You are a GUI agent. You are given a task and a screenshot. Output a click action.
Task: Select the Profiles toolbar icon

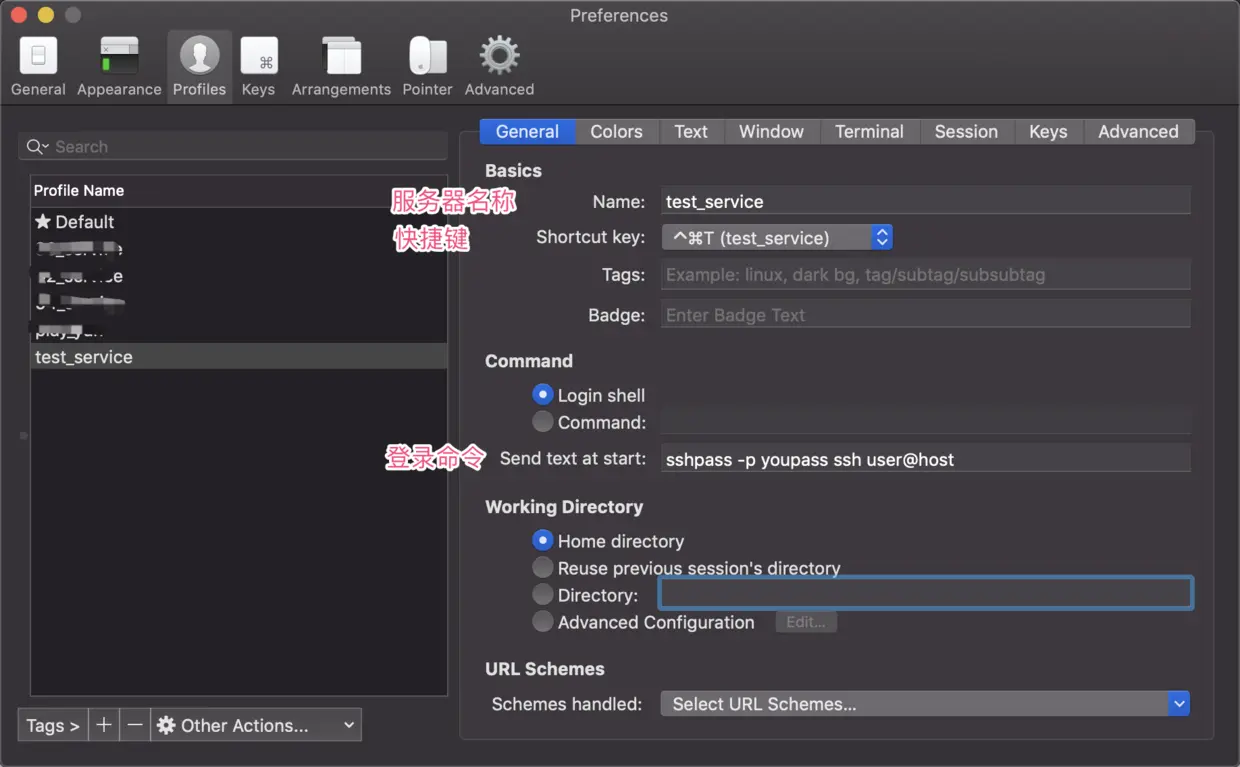[x=199, y=66]
